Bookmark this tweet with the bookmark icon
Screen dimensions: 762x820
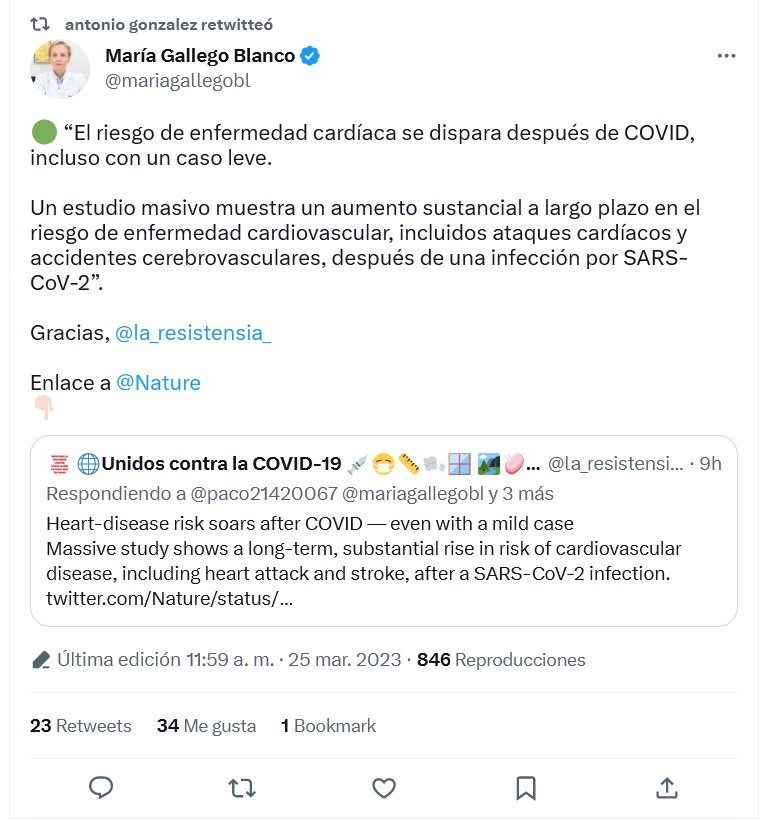(526, 788)
